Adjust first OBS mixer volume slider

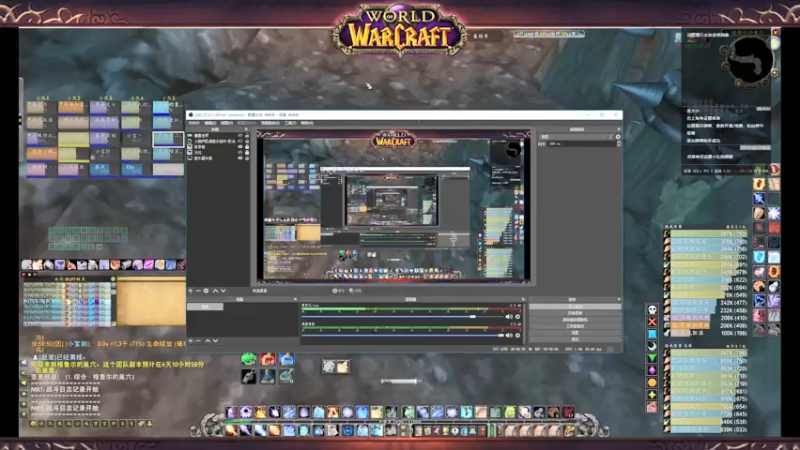[x=403, y=317]
